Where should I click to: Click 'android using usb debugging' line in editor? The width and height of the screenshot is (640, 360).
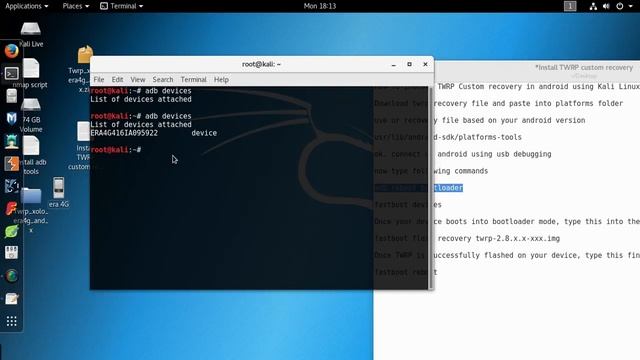[x=494, y=154]
